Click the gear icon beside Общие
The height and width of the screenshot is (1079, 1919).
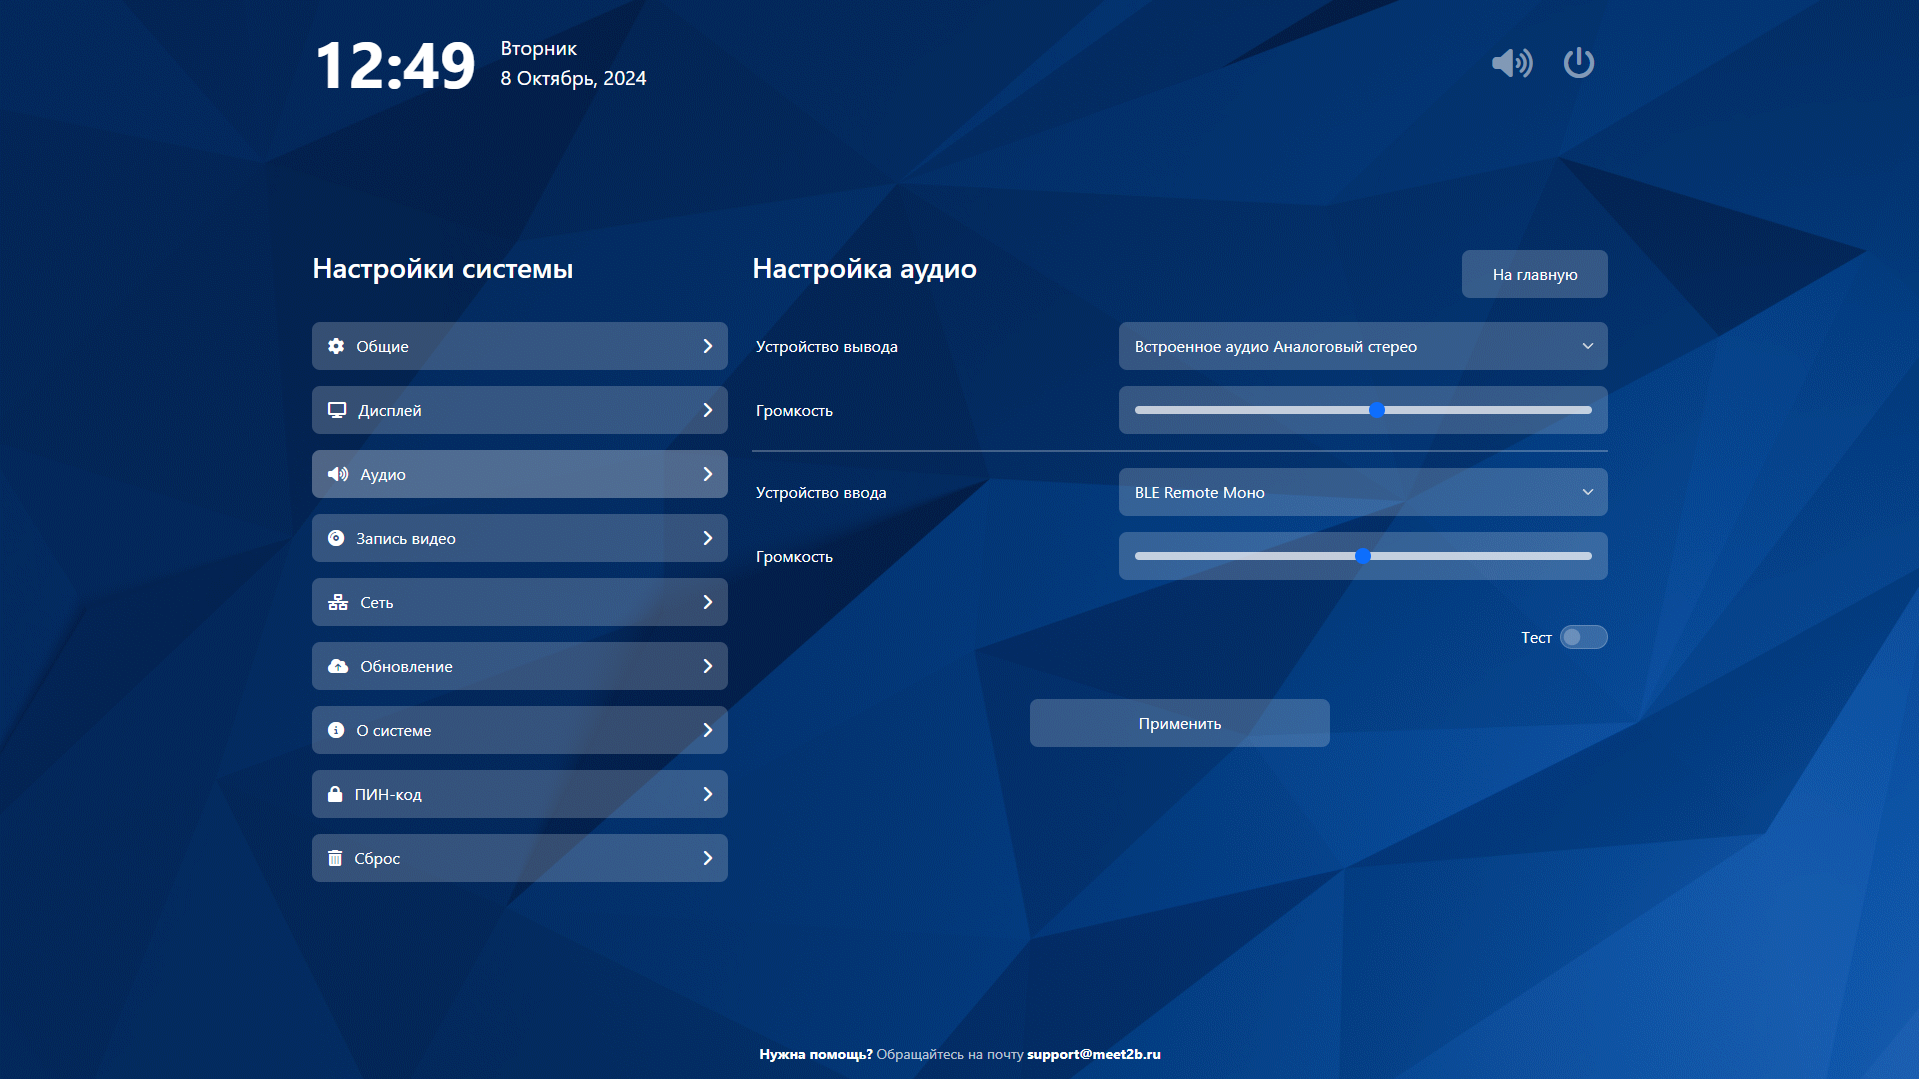(336, 346)
